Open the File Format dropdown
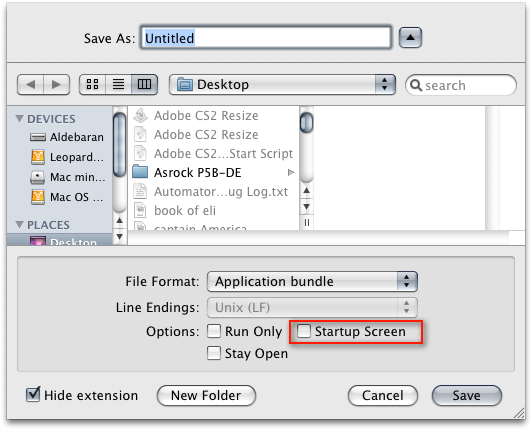532x430 pixels. pos(312,281)
